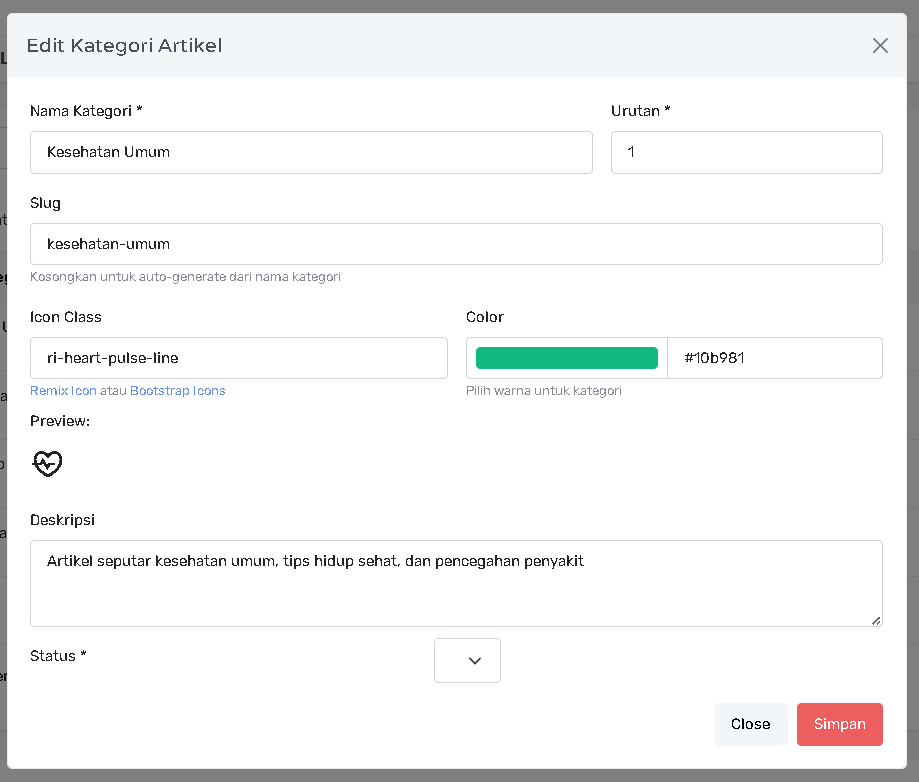Grab the Deskripsi textarea resize handle

(876, 620)
